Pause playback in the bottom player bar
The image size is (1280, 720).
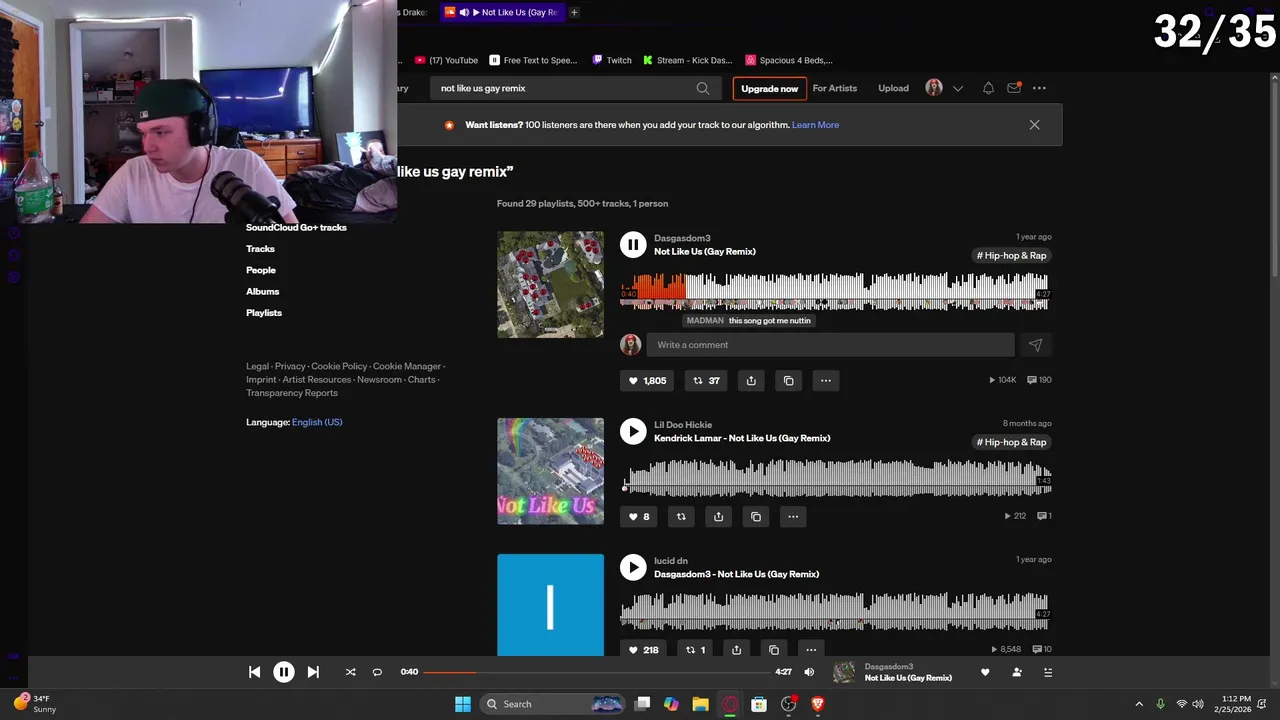(284, 672)
